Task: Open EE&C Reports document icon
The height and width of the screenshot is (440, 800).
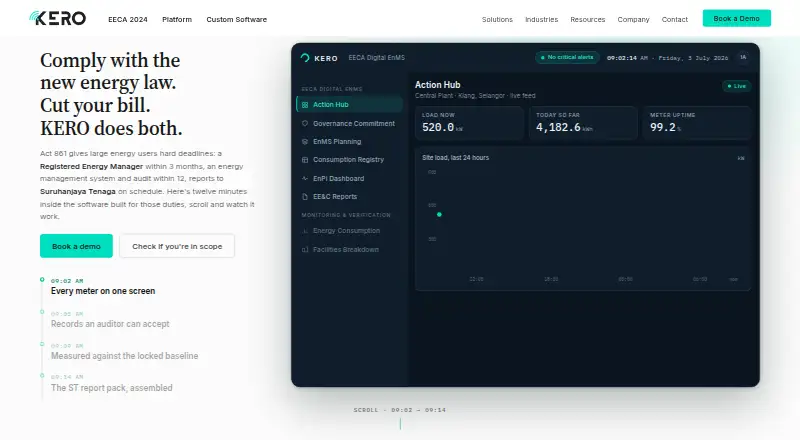Action: point(305,197)
